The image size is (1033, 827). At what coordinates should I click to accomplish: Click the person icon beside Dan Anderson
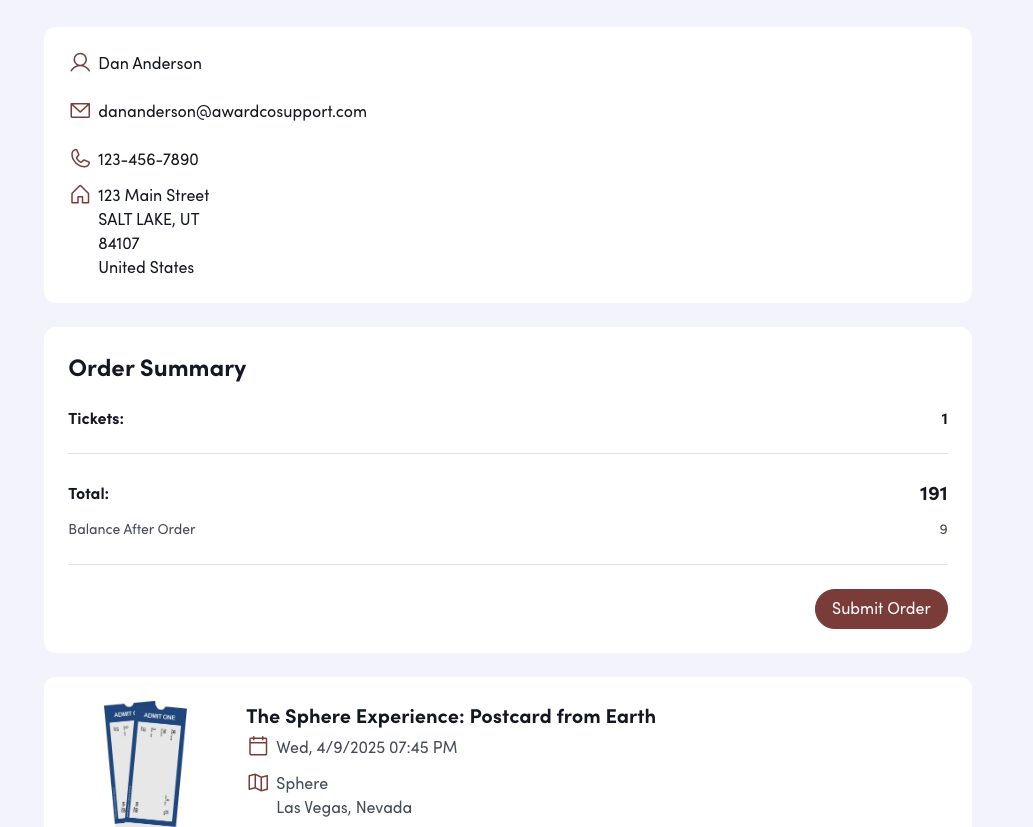(80, 63)
